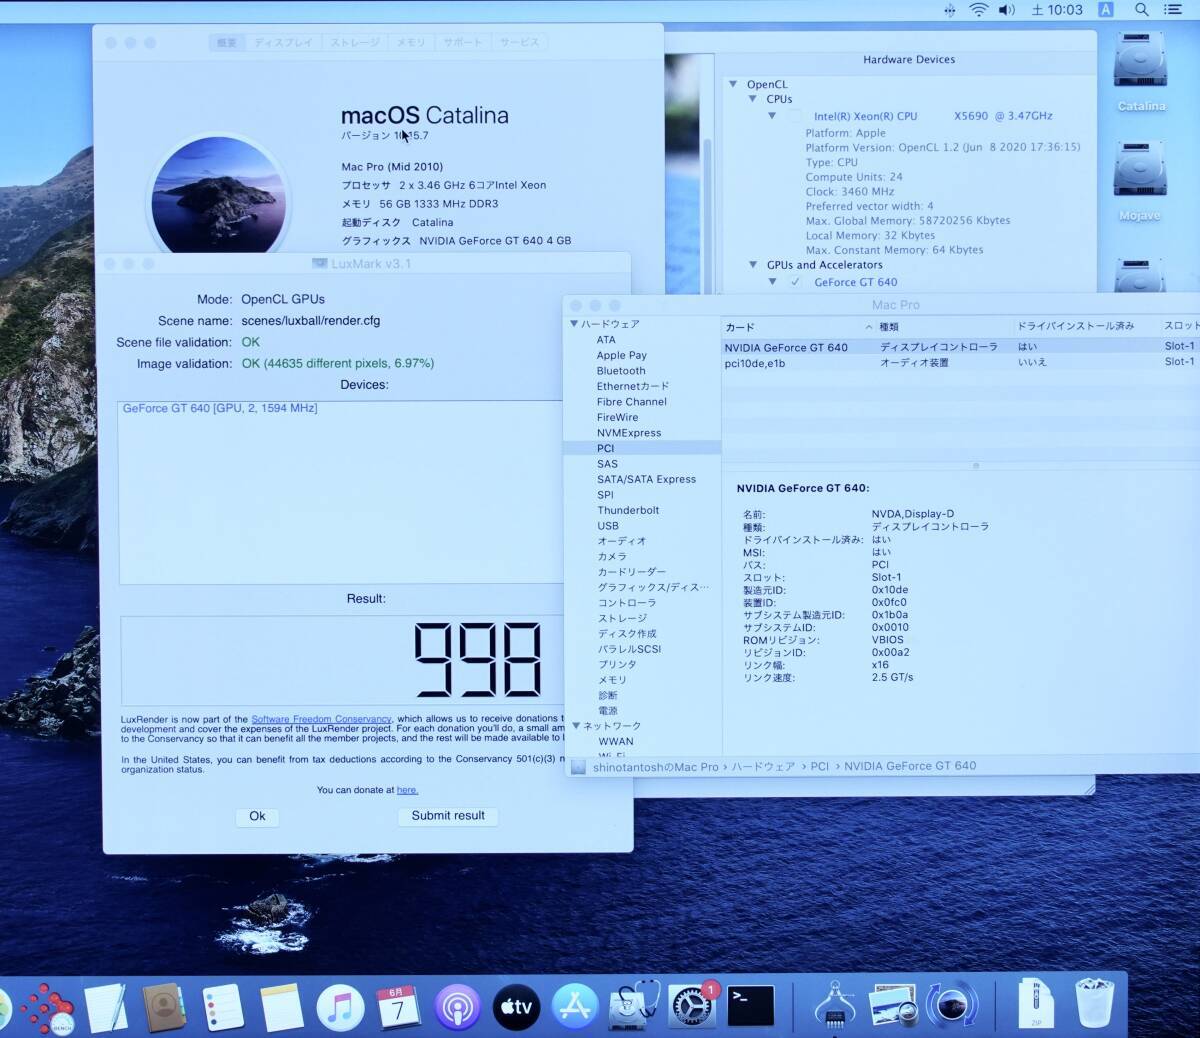Open Apple TV app in dock

516,1006
